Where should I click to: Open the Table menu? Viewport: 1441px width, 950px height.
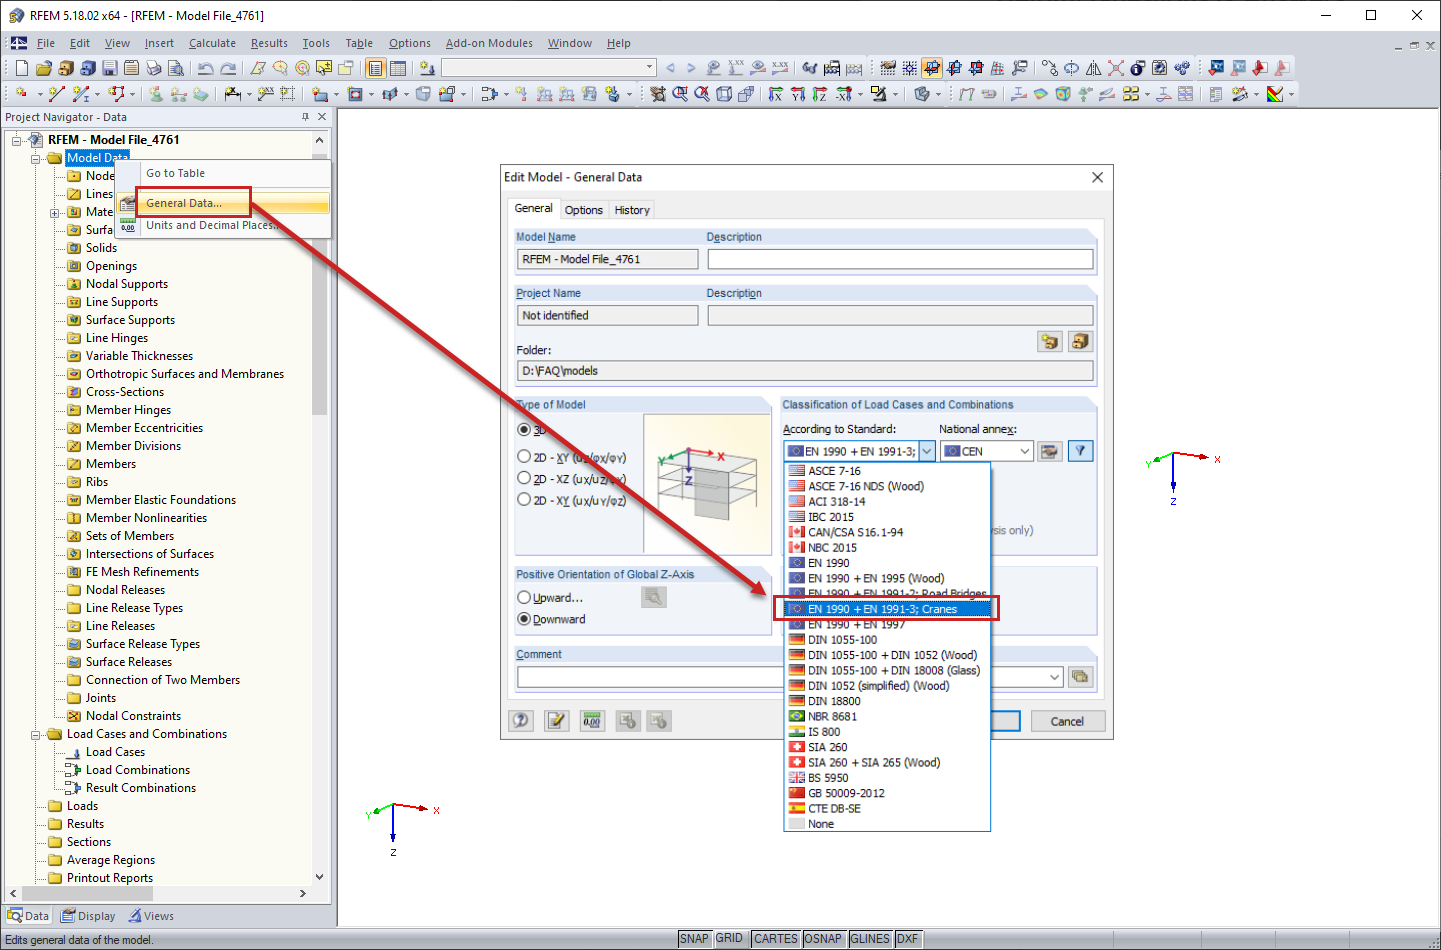[359, 43]
